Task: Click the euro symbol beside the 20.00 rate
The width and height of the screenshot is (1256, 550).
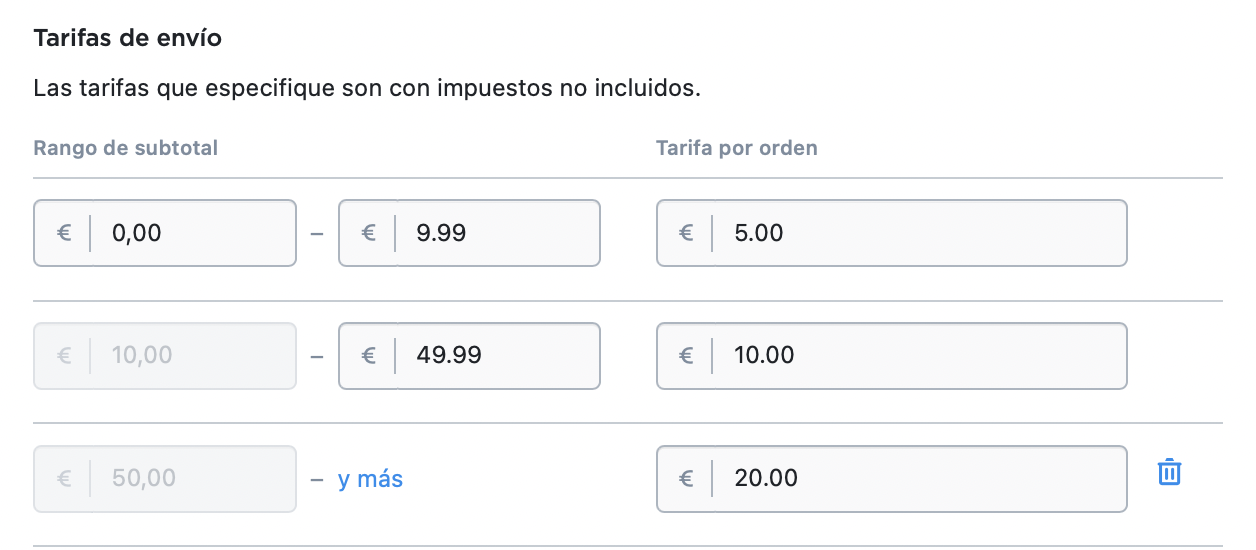Action: point(686,478)
